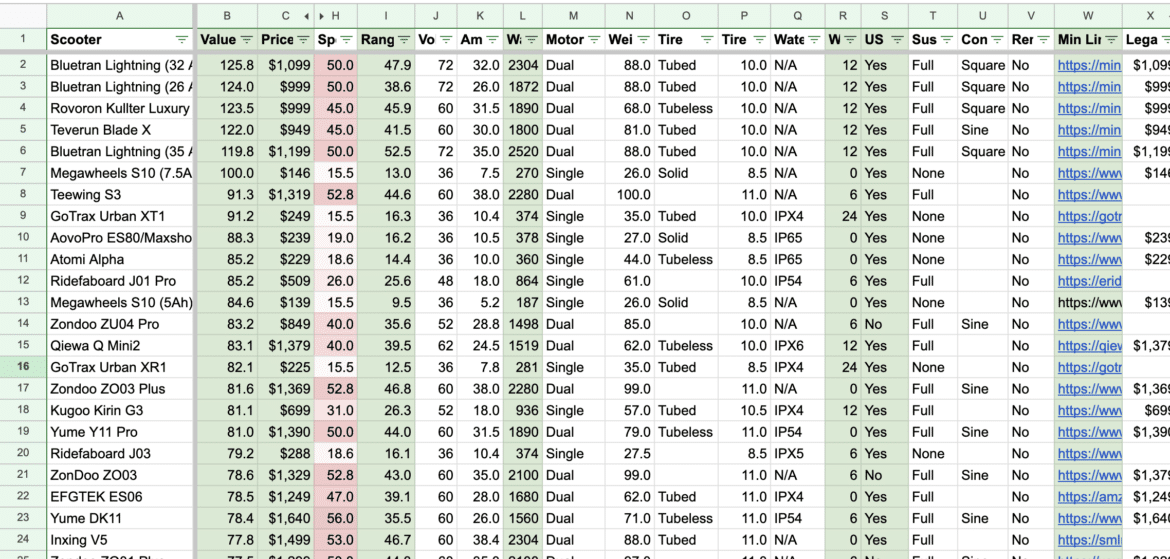Select row 2 by its row number
The image size is (1170, 559).
tap(22, 65)
